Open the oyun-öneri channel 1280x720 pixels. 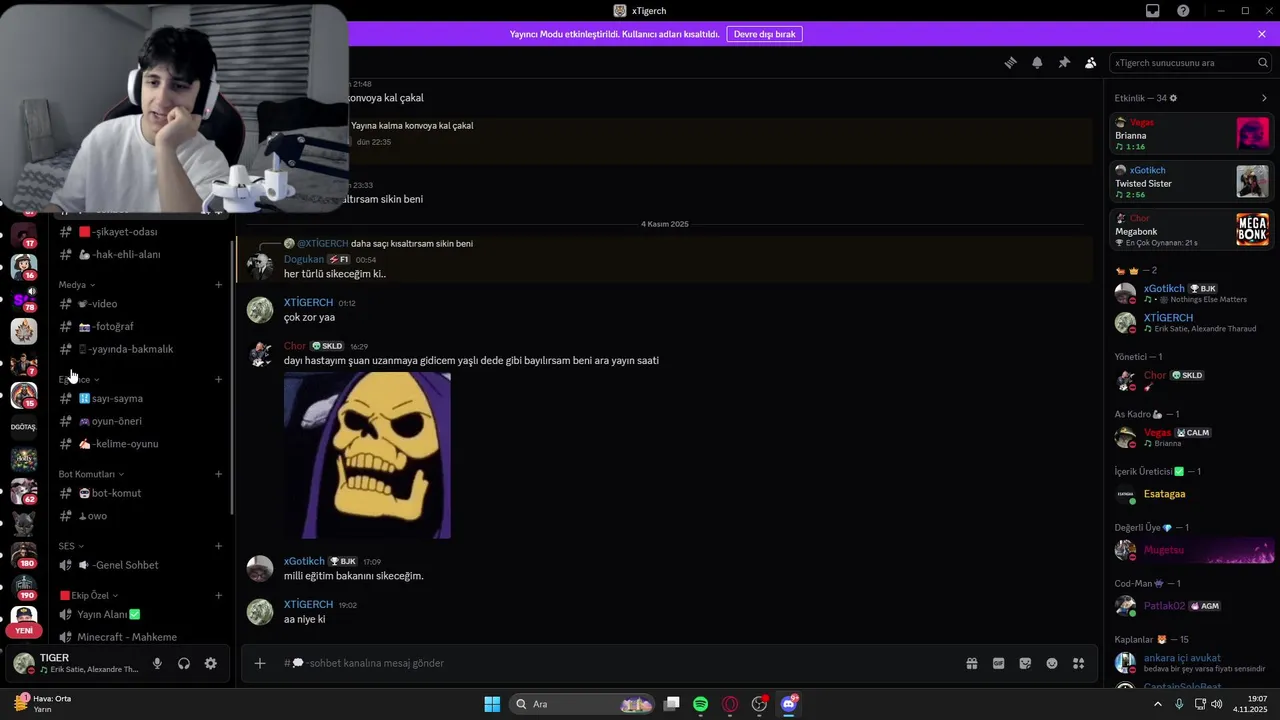(143, 421)
